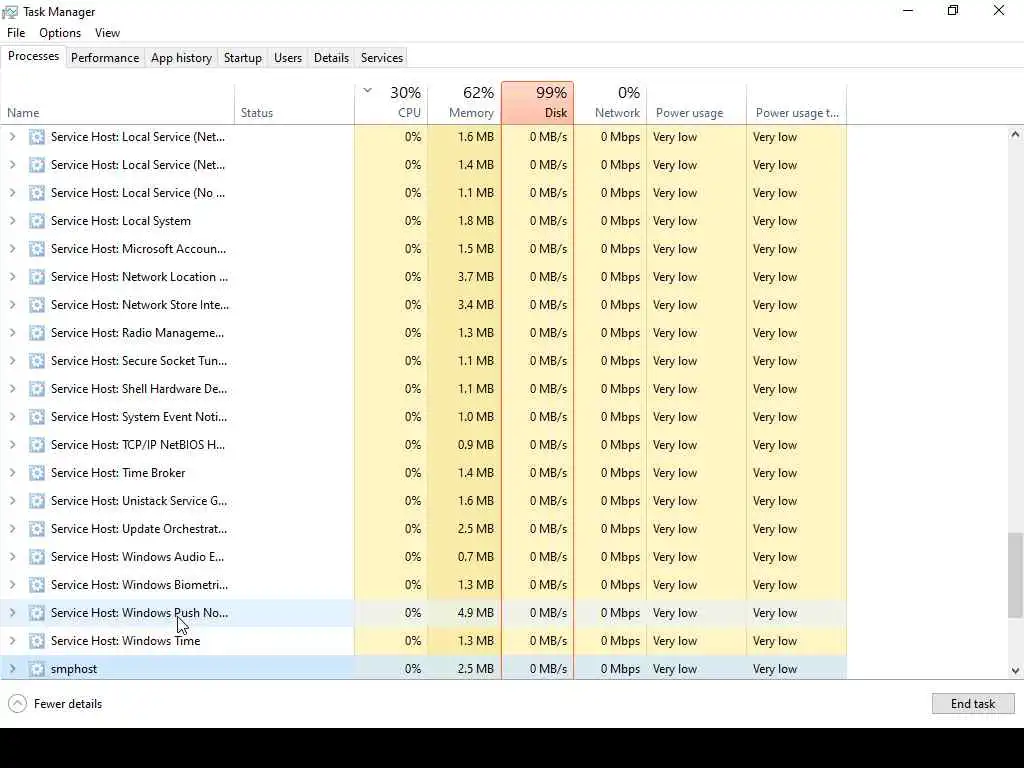
Task: Expand Service Host: Windows Push Notifications group
Action: (x=12, y=613)
